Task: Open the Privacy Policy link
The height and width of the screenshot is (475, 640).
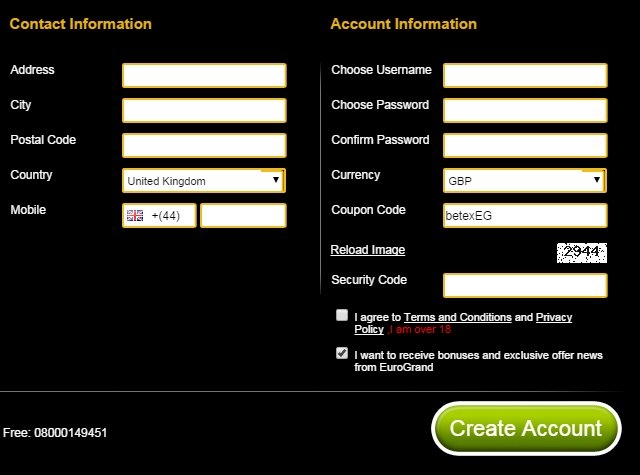Action: tap(554, 317)
